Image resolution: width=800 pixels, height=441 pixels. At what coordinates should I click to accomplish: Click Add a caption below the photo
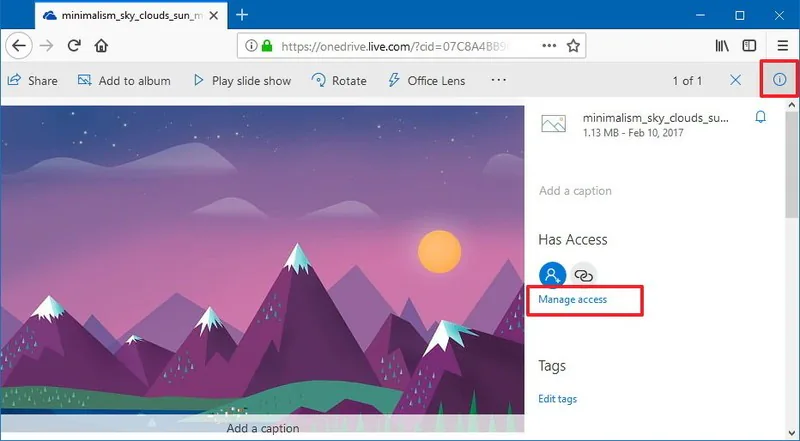(x=263, y=428)
